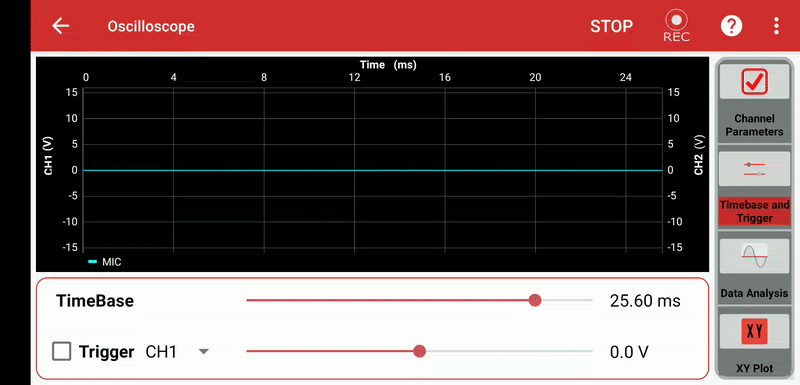This screenshot has height=385, width=800.
Task: Adjust the TimeBase slider handle
Action: tap(535, 300)
